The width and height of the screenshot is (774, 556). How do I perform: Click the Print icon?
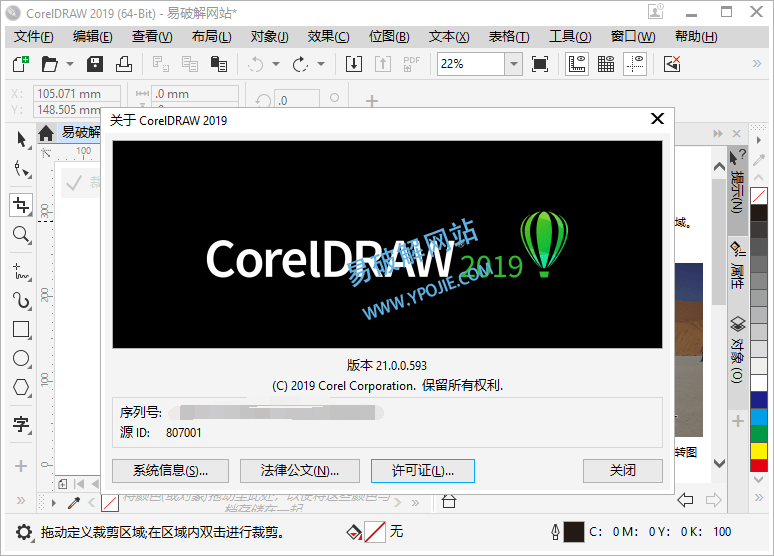(123, 64)
